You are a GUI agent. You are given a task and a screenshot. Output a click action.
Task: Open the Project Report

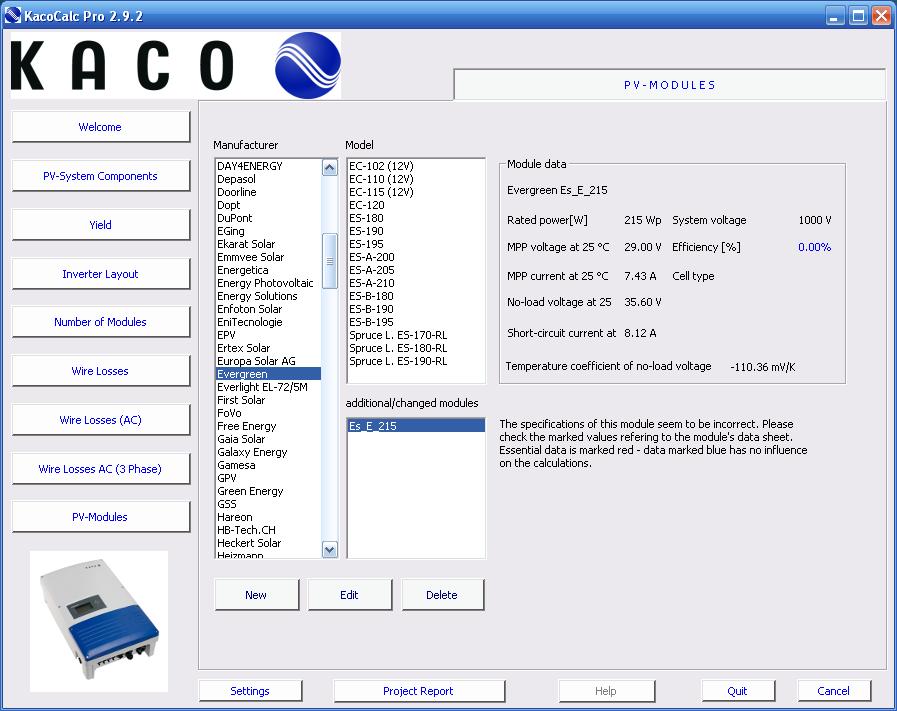coord(419,691)
